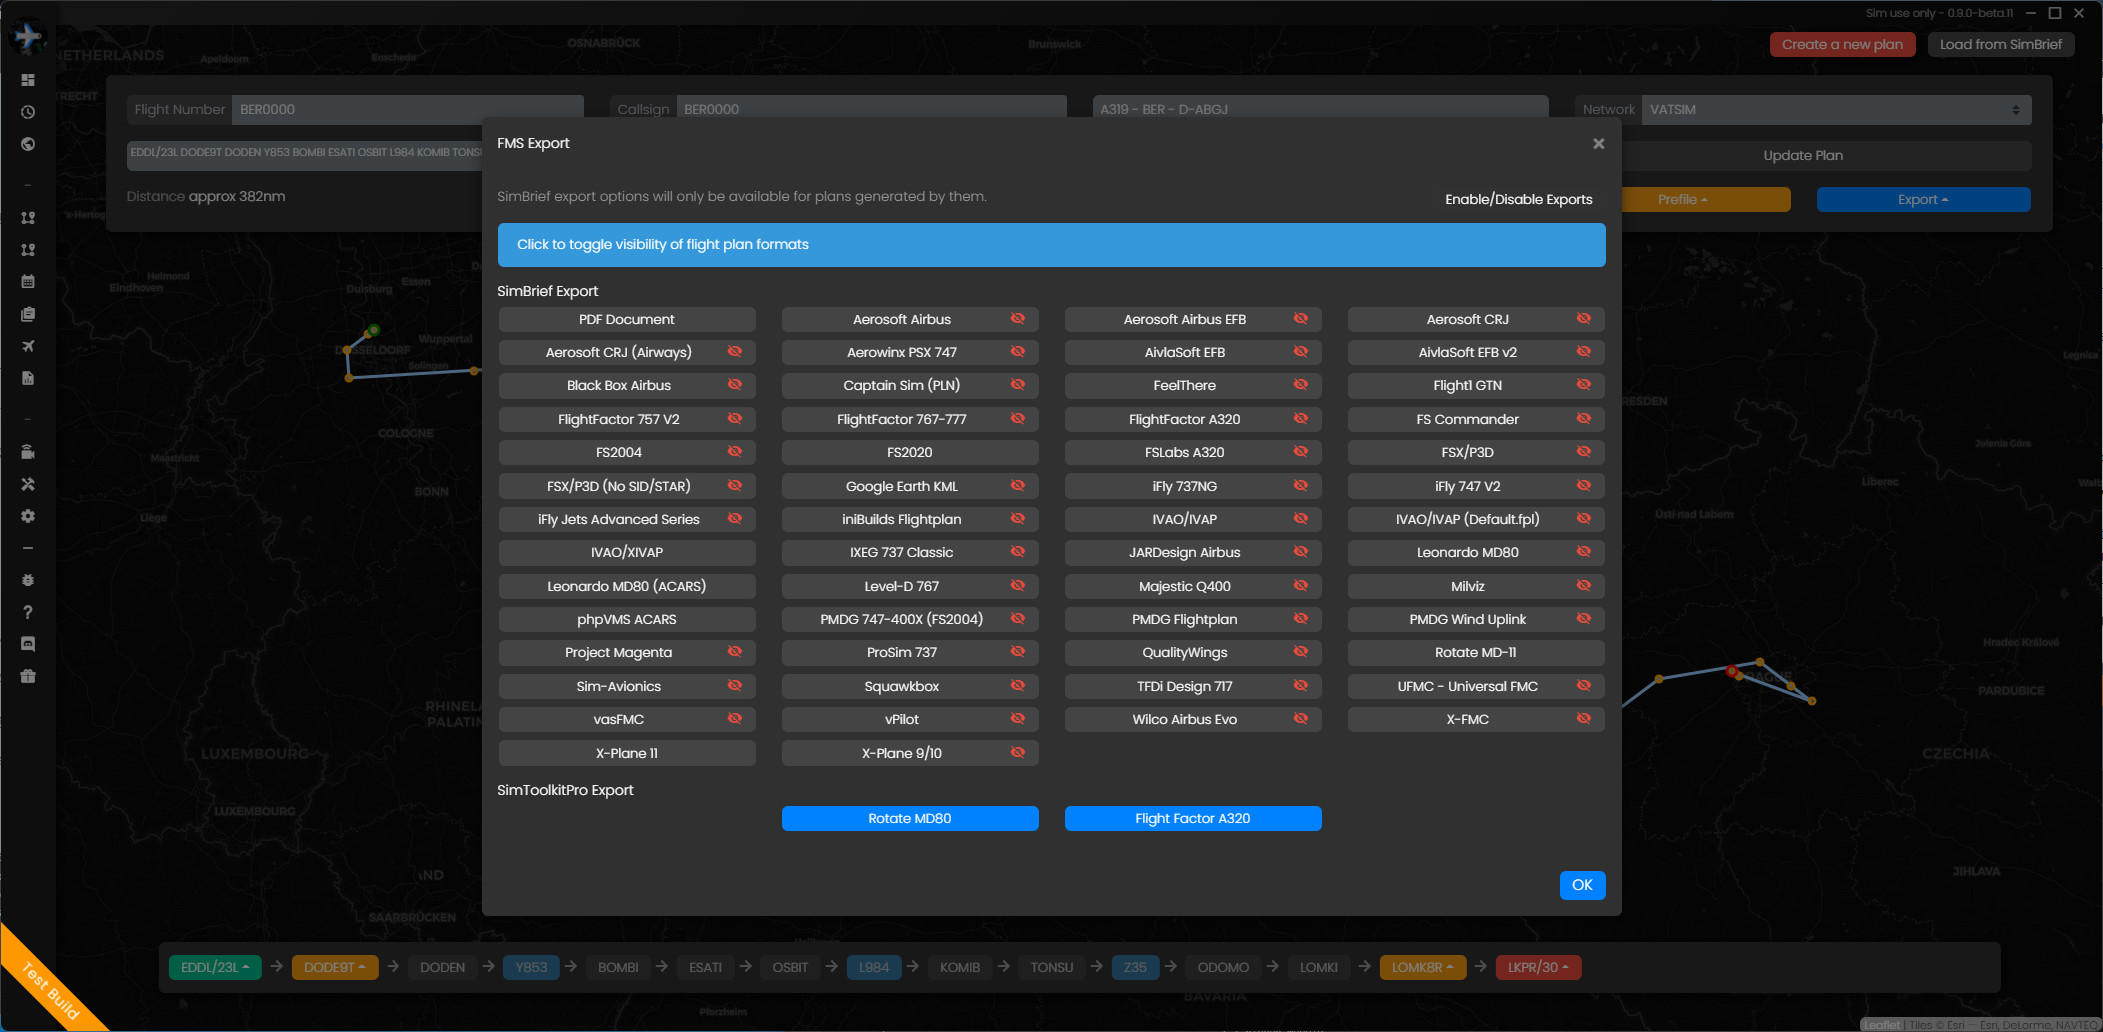
Task: Select the L984 airway chip
Action: coord(874,967)
